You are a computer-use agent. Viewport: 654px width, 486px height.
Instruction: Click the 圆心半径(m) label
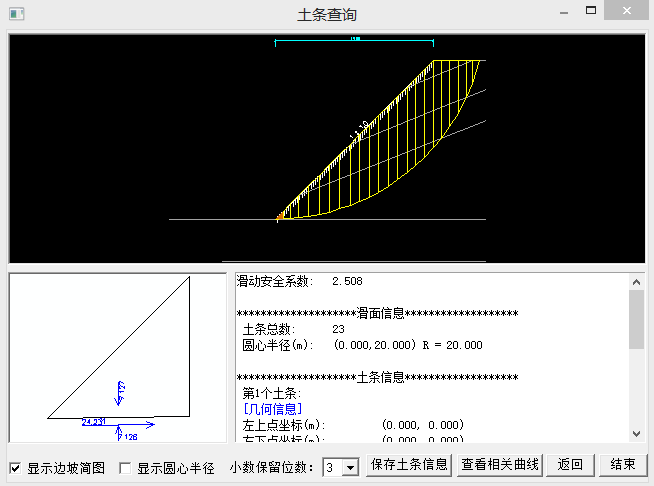278,345
